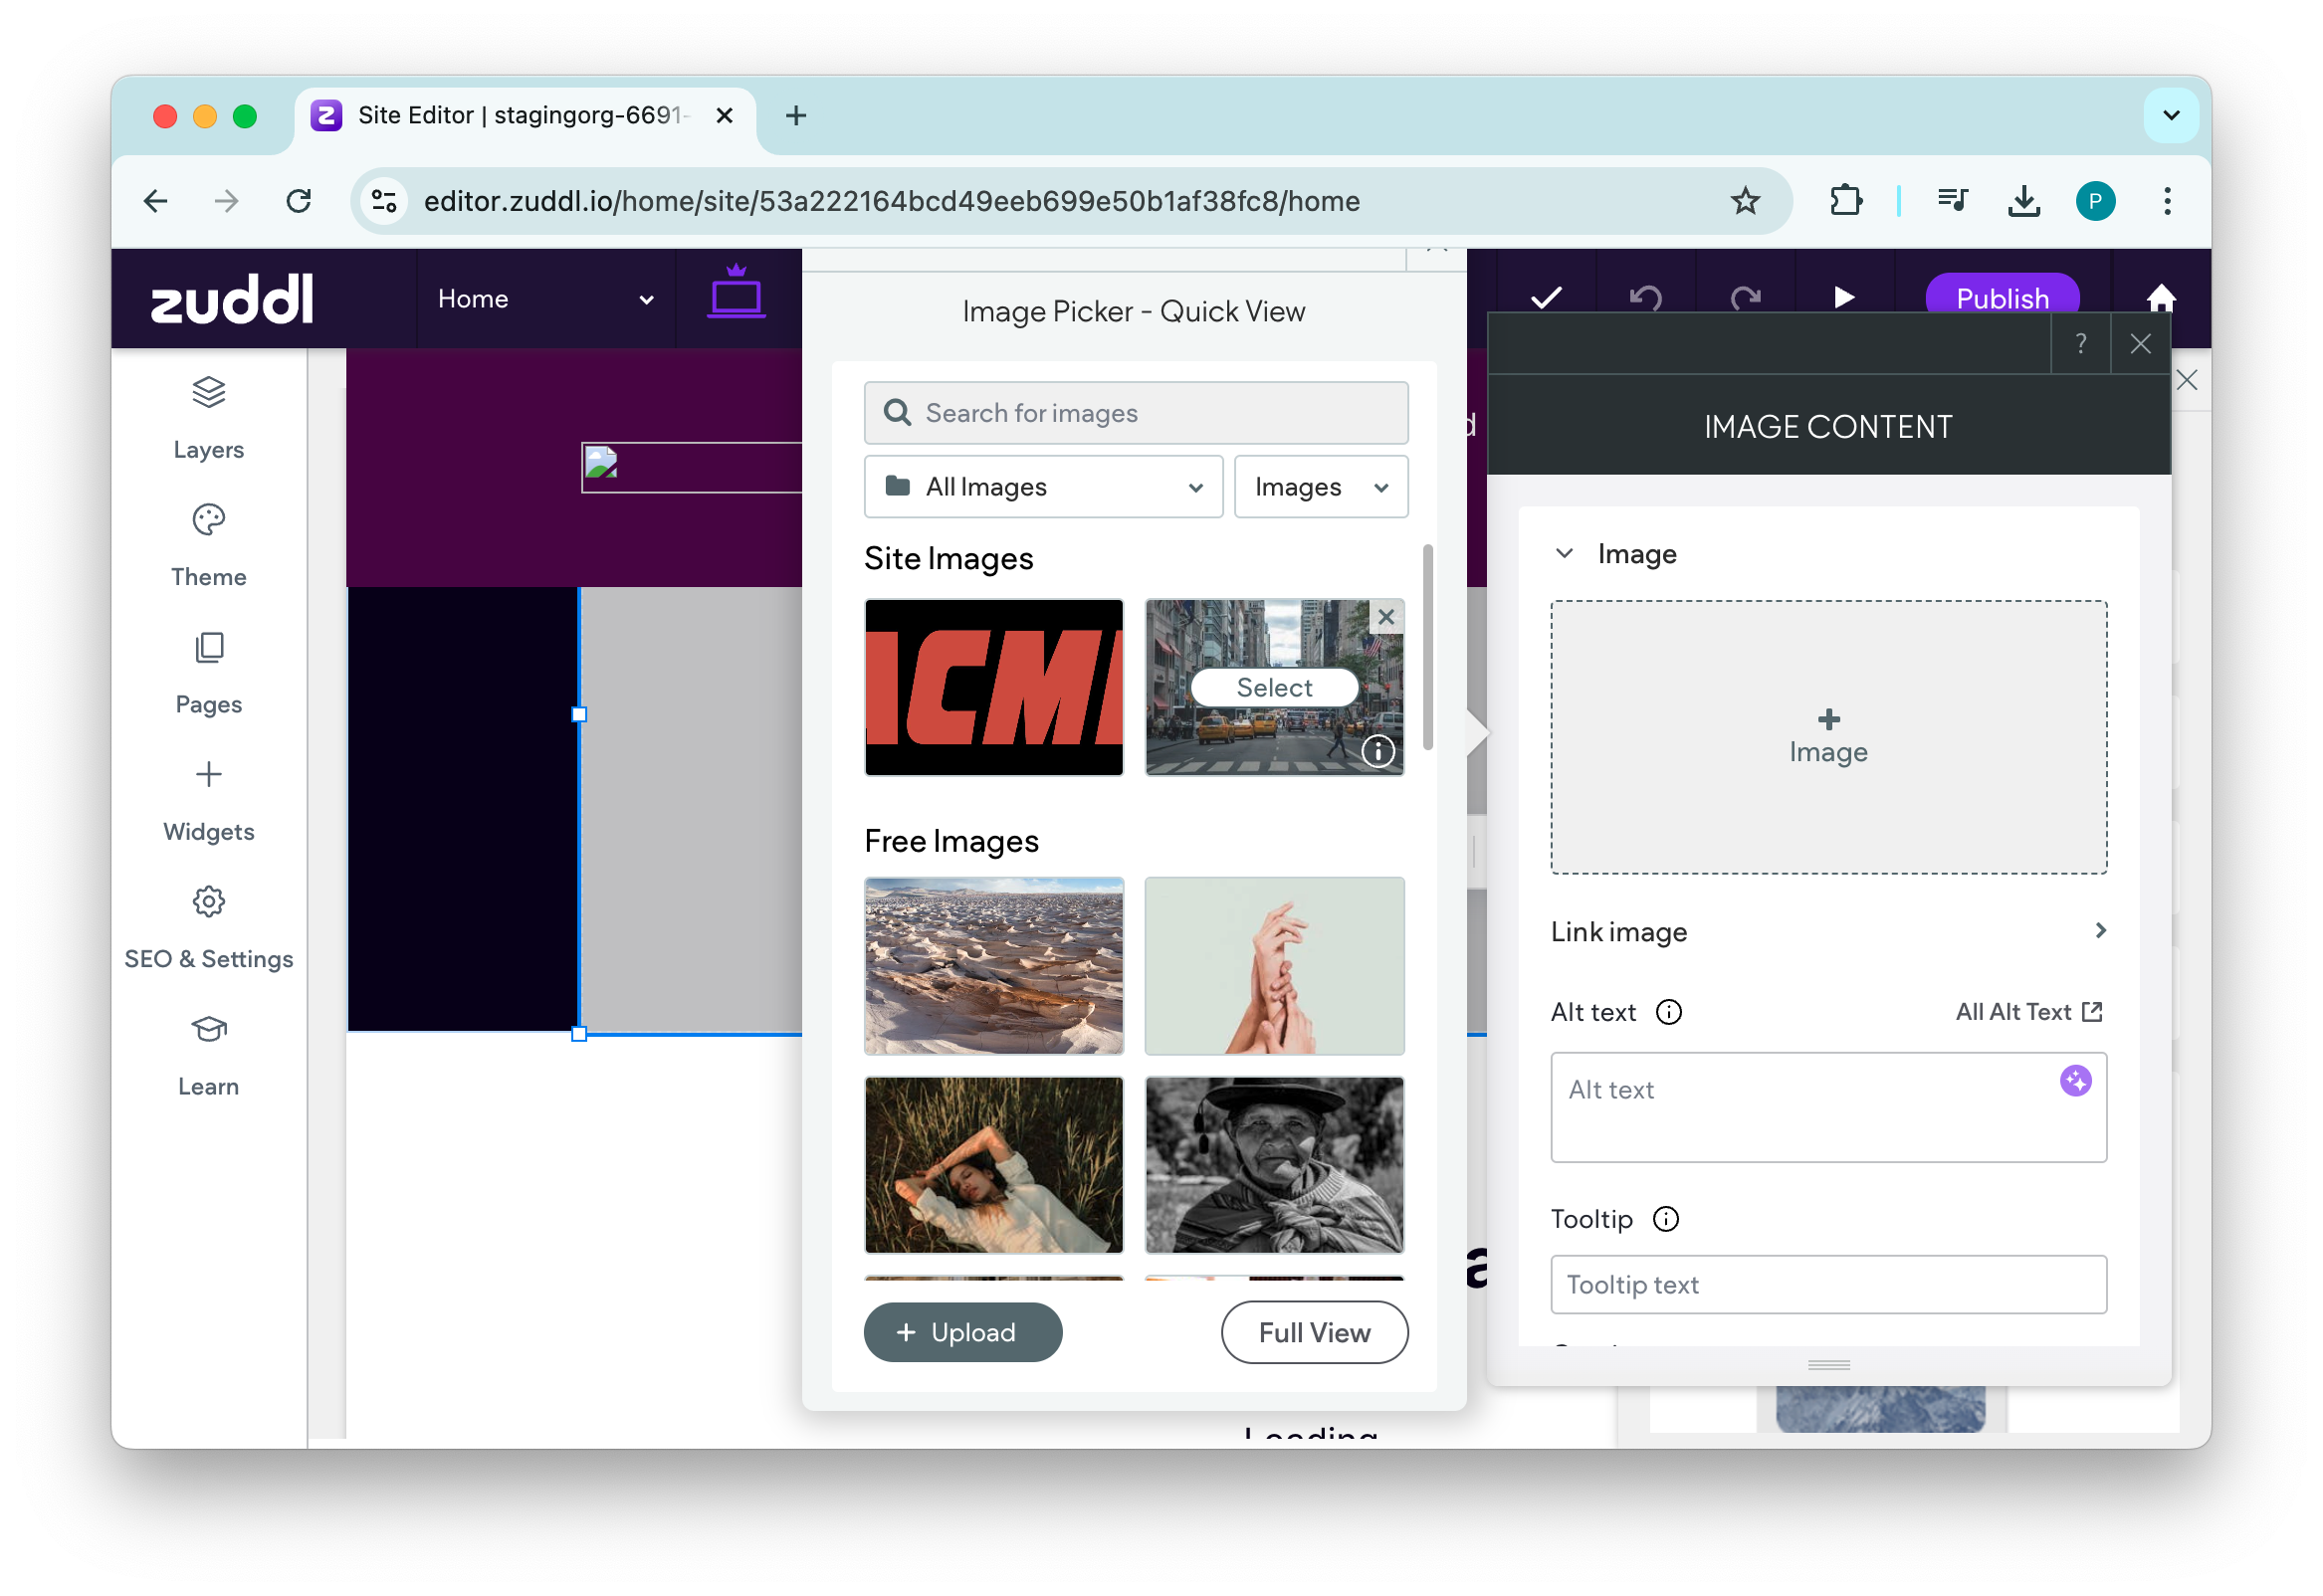The width and height of the screenshot is (2323, 1596).
Task: Open the All Images folder dropdown
Action: [1042, 487]
